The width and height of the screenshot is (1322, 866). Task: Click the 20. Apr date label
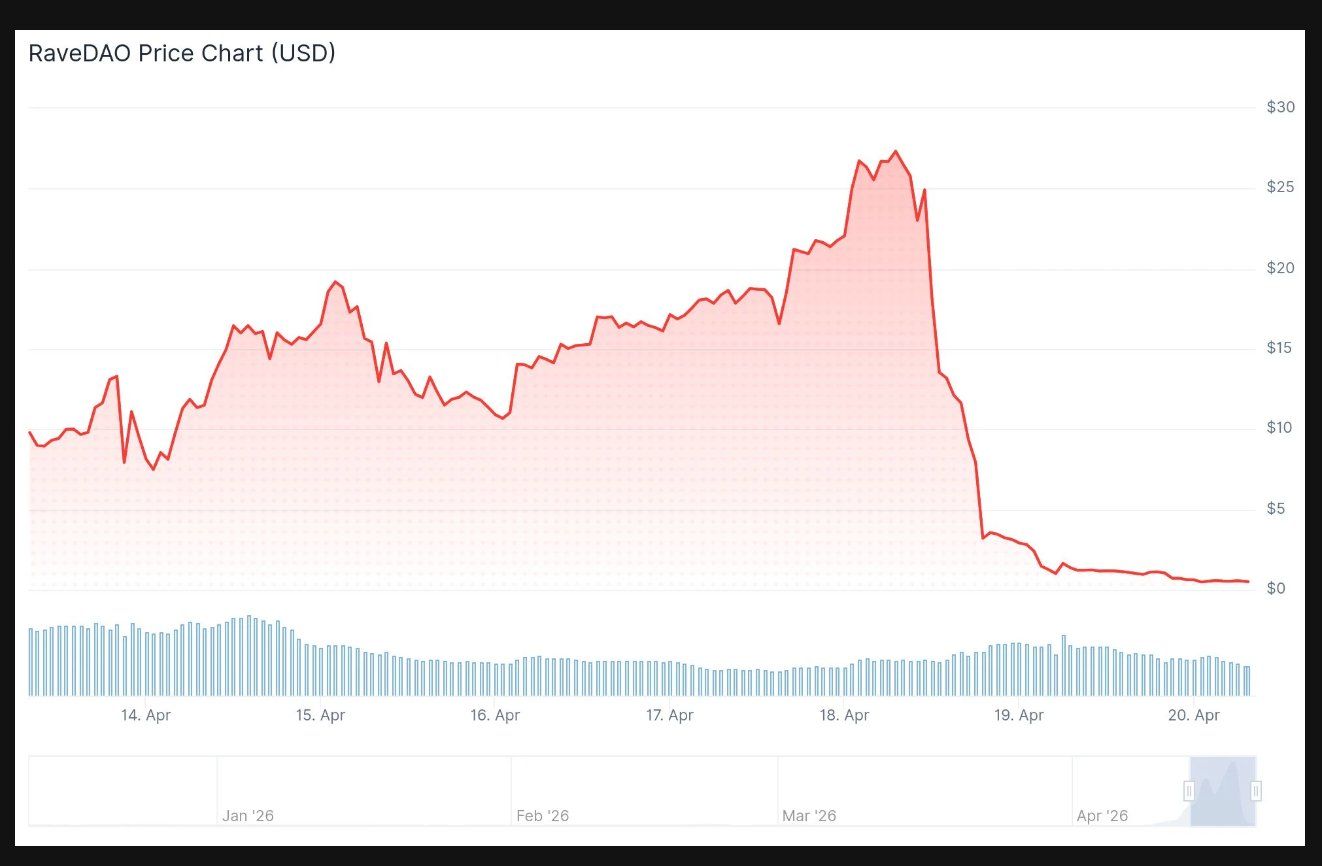tap(1194, 715)
